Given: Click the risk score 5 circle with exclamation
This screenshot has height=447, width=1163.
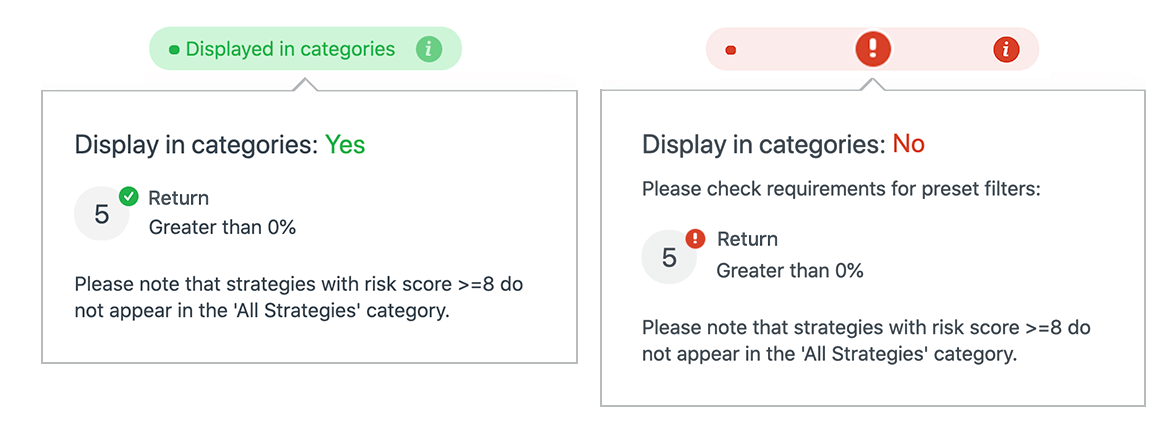Looking at the screenshot, I should click(668, 257).
